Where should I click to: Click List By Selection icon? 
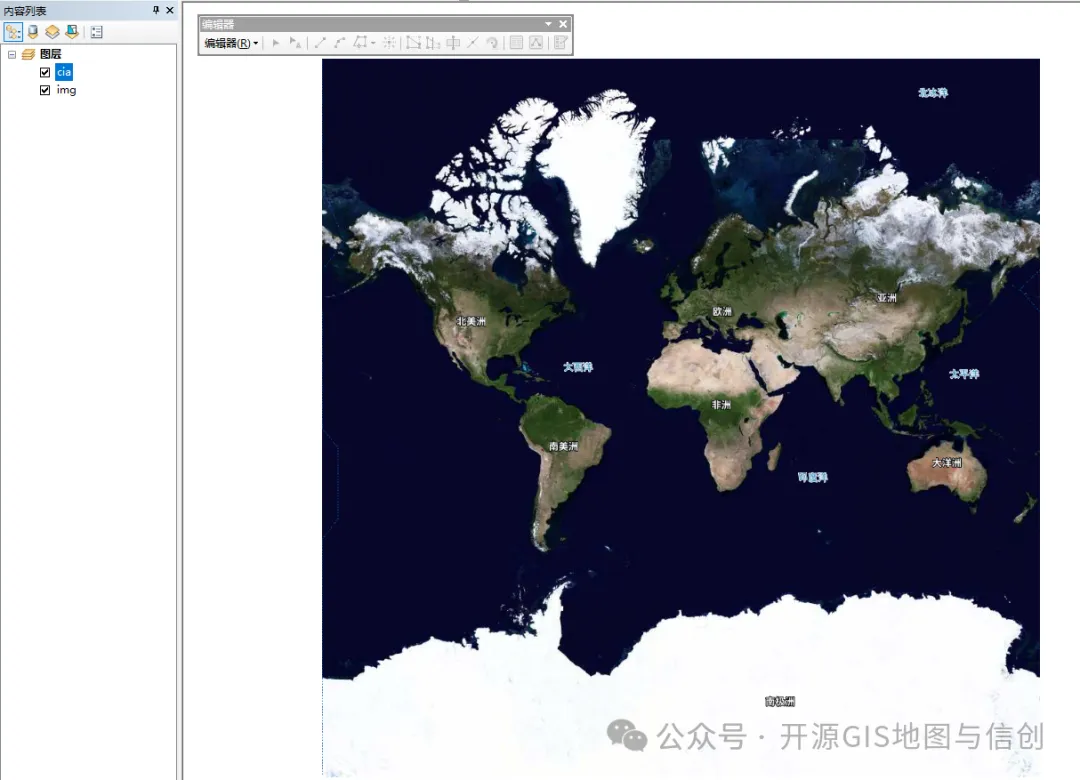72,32
